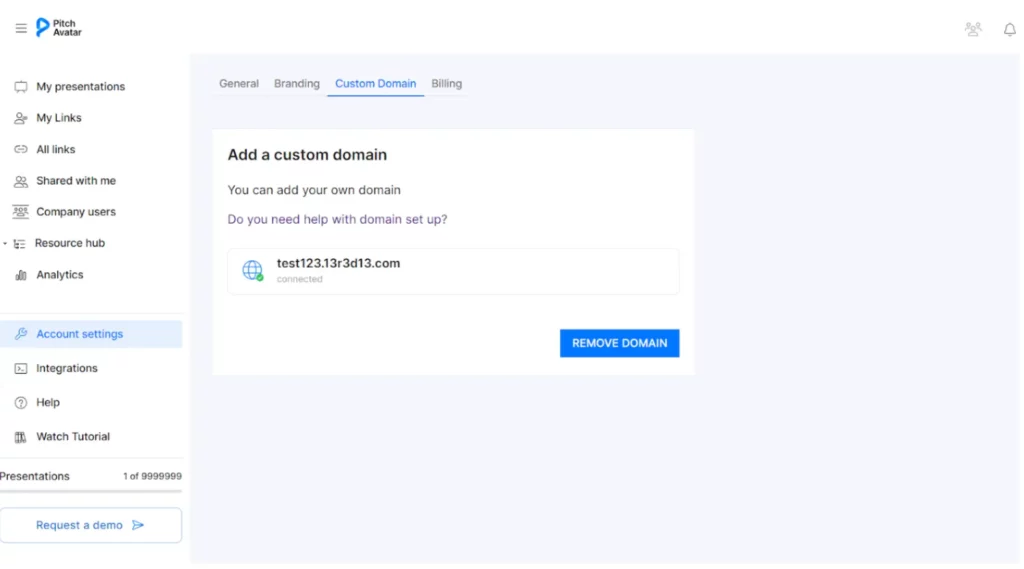The height and width of the screenshot is (569, 1024).
Task: Click the Shared with me icon
Action: (21, 181)
